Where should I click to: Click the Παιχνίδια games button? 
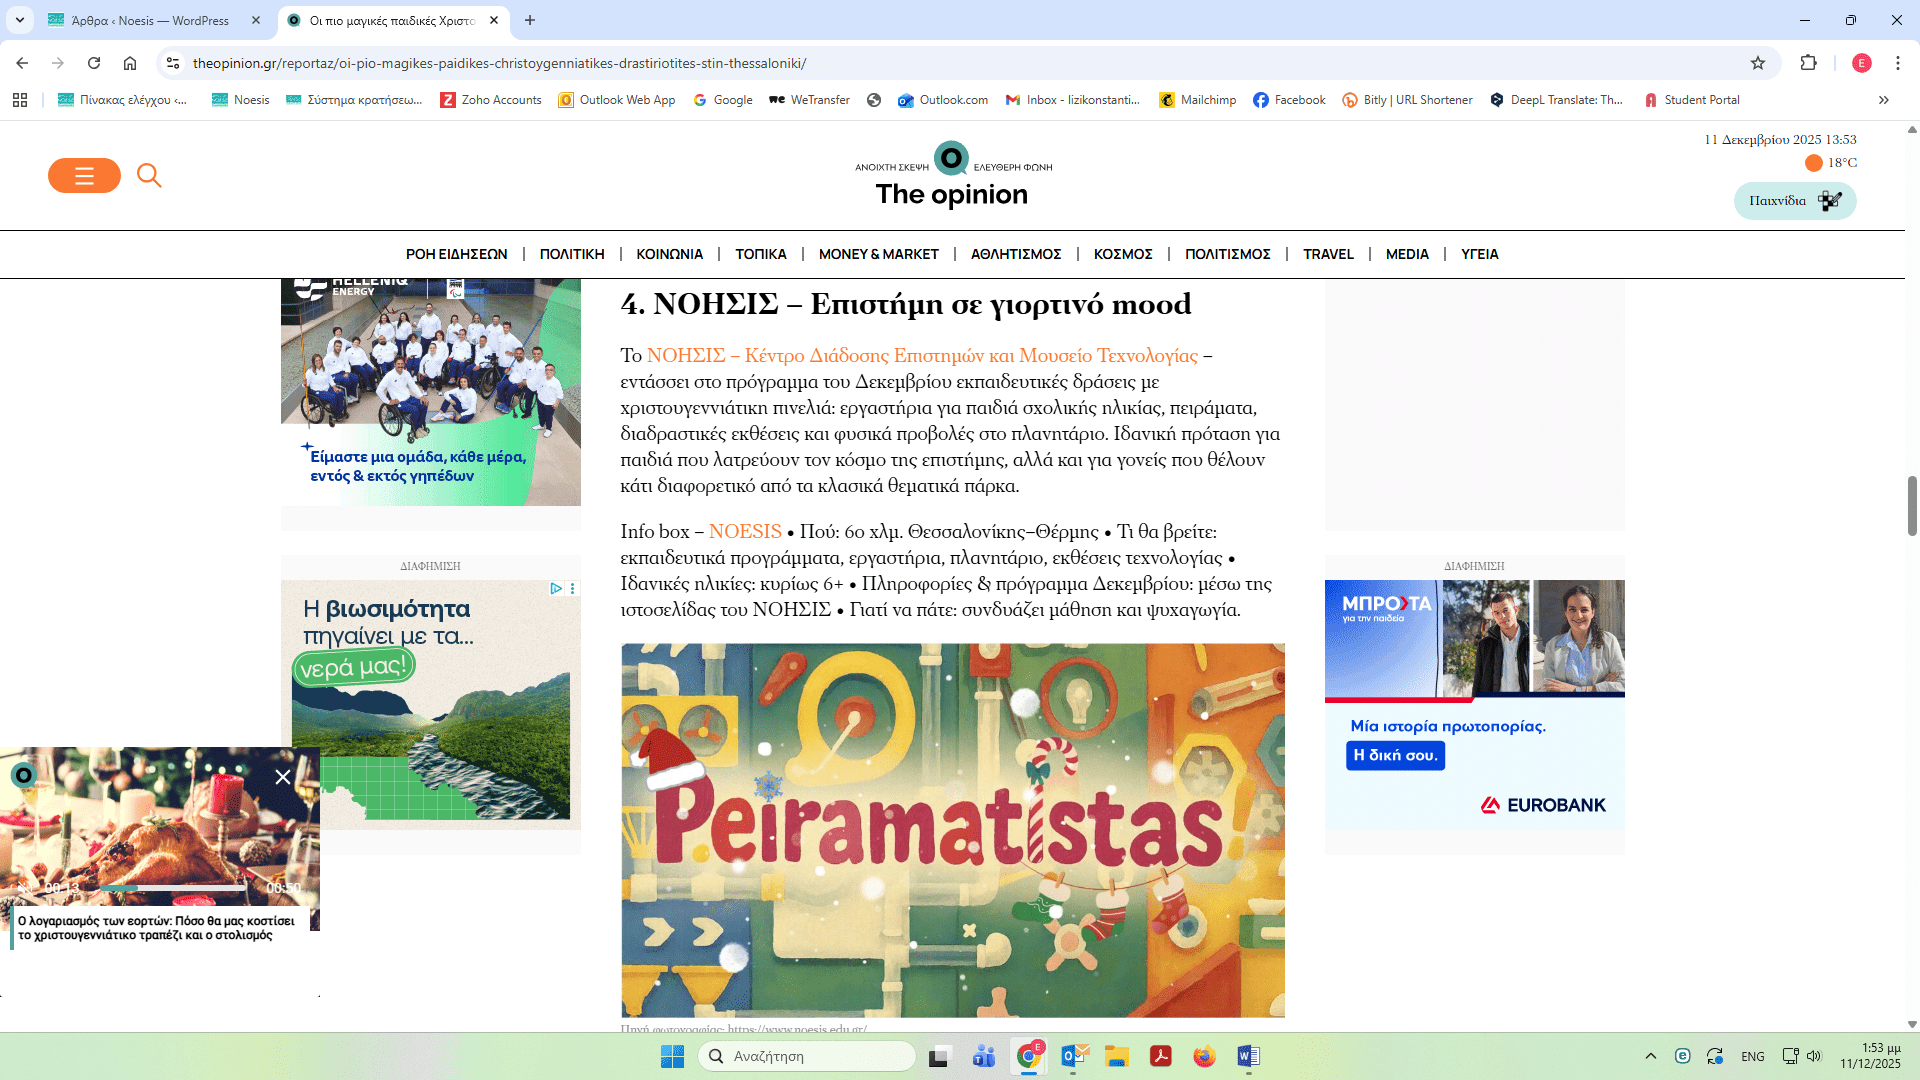coord(1794,201)
